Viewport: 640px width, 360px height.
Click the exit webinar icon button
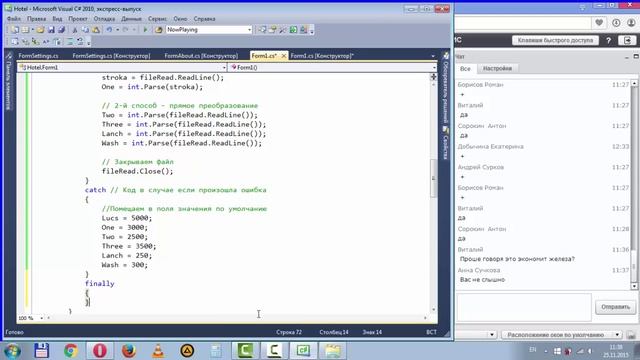click(627, 40)
